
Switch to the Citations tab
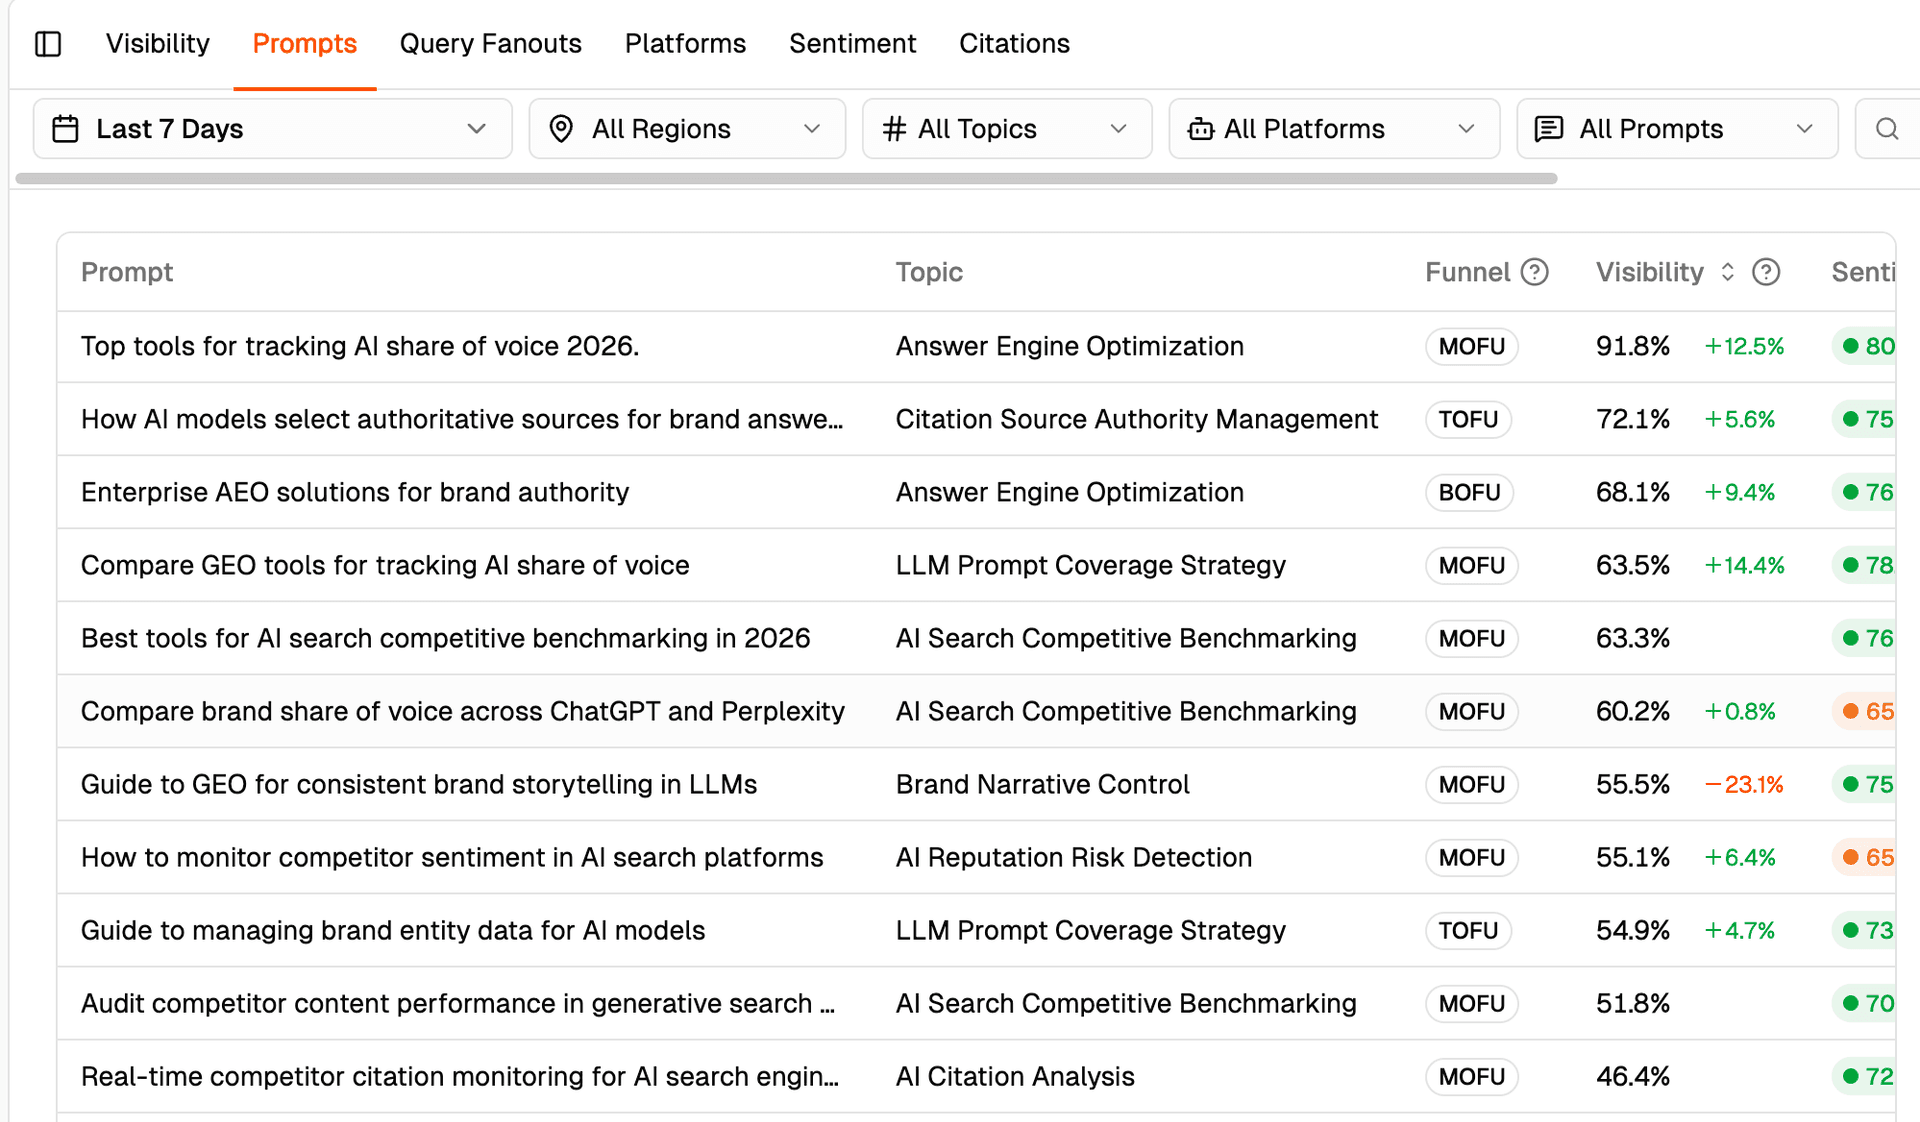pos(1014,44)
